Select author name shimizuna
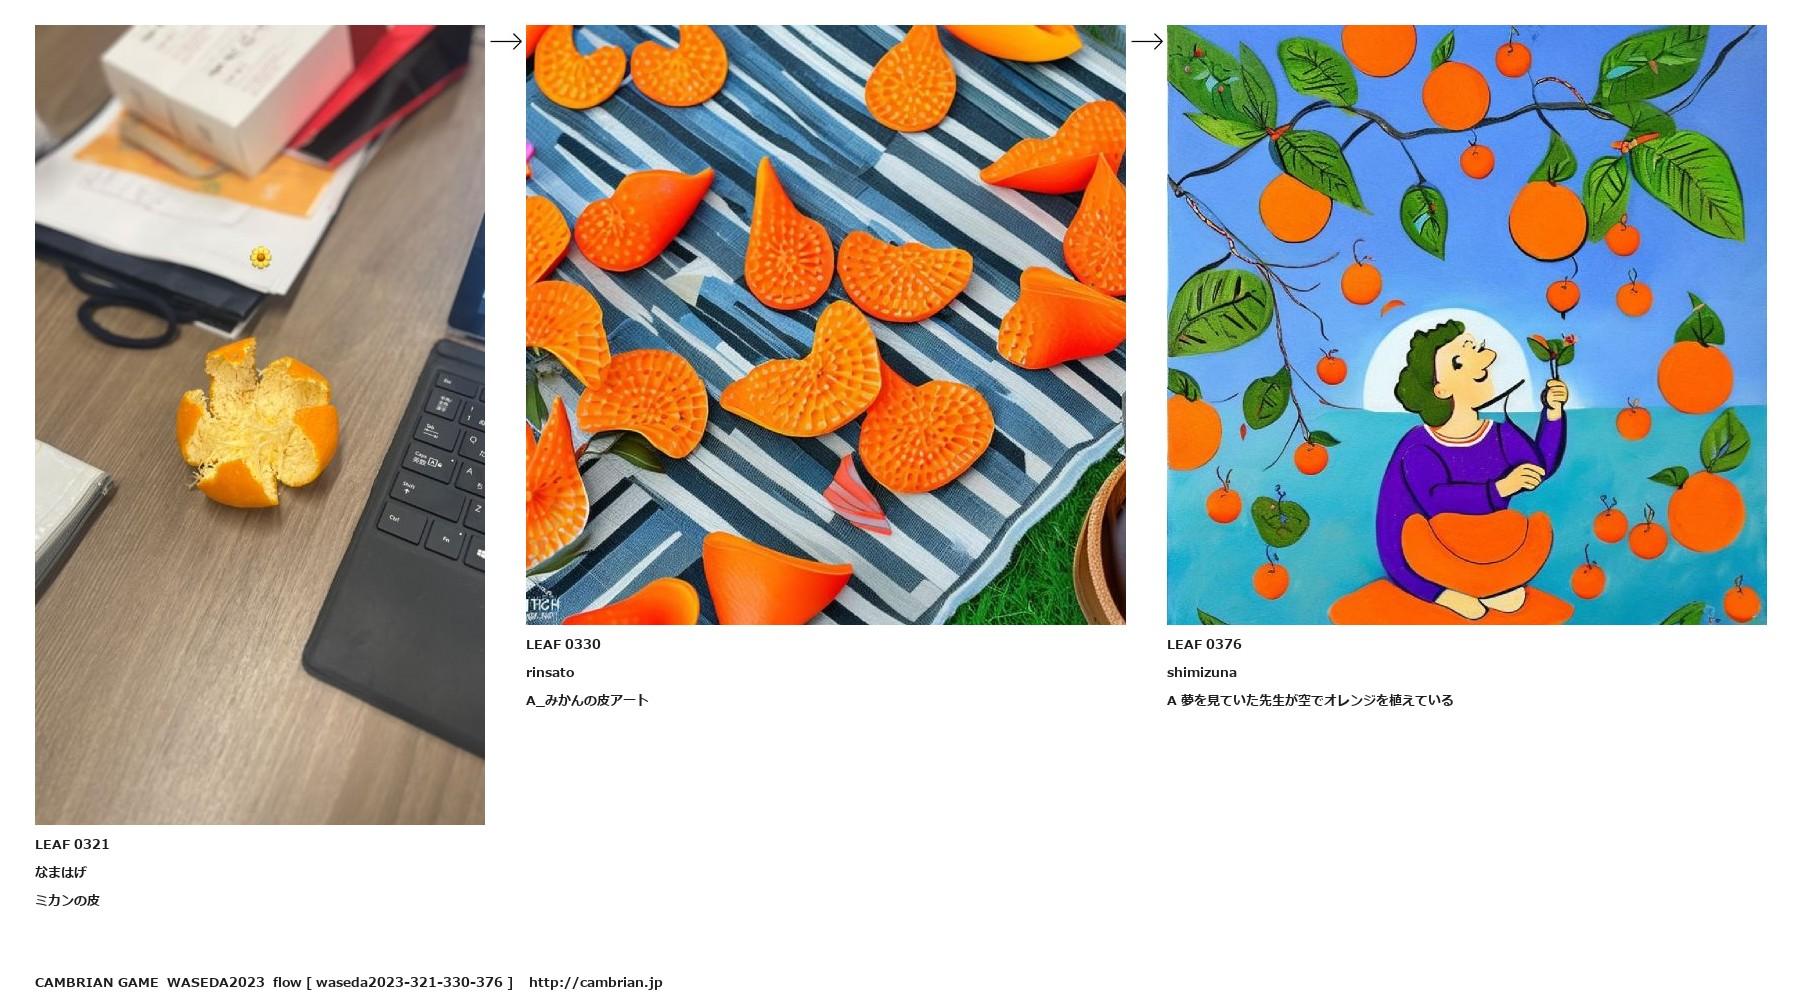1802x1007 pixels. click(1202, 672)
